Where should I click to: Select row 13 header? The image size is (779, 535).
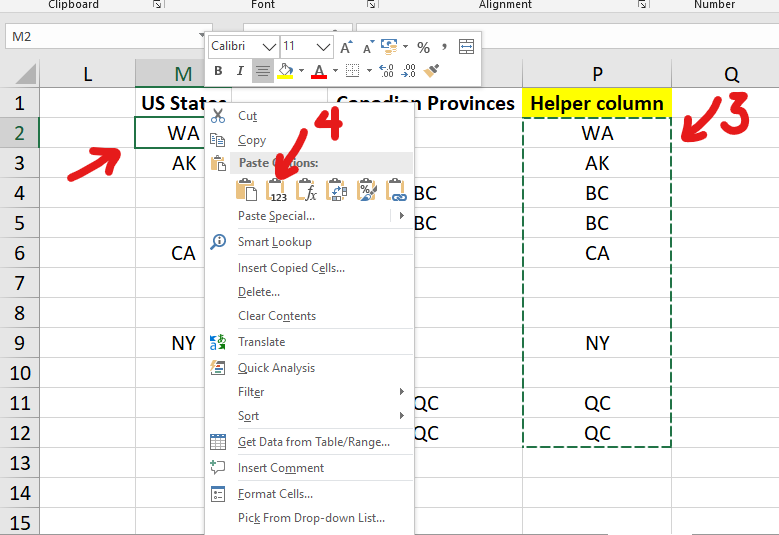coord(19,463)
